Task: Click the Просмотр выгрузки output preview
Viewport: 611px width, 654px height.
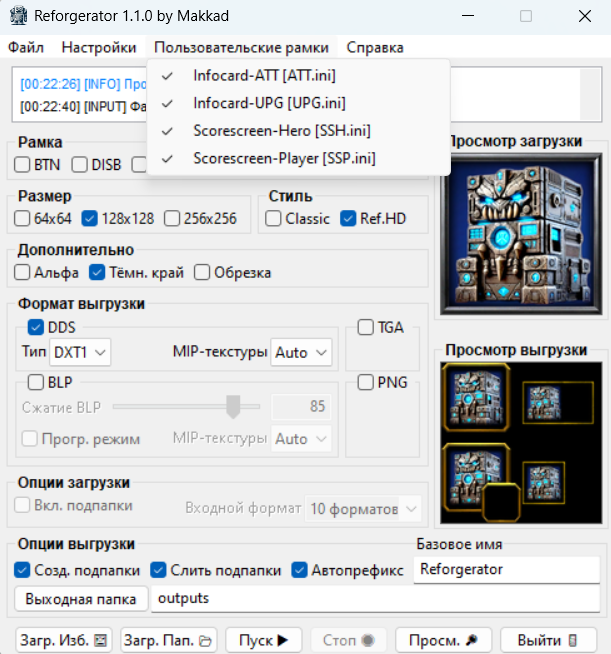Action: coord(521,443)
